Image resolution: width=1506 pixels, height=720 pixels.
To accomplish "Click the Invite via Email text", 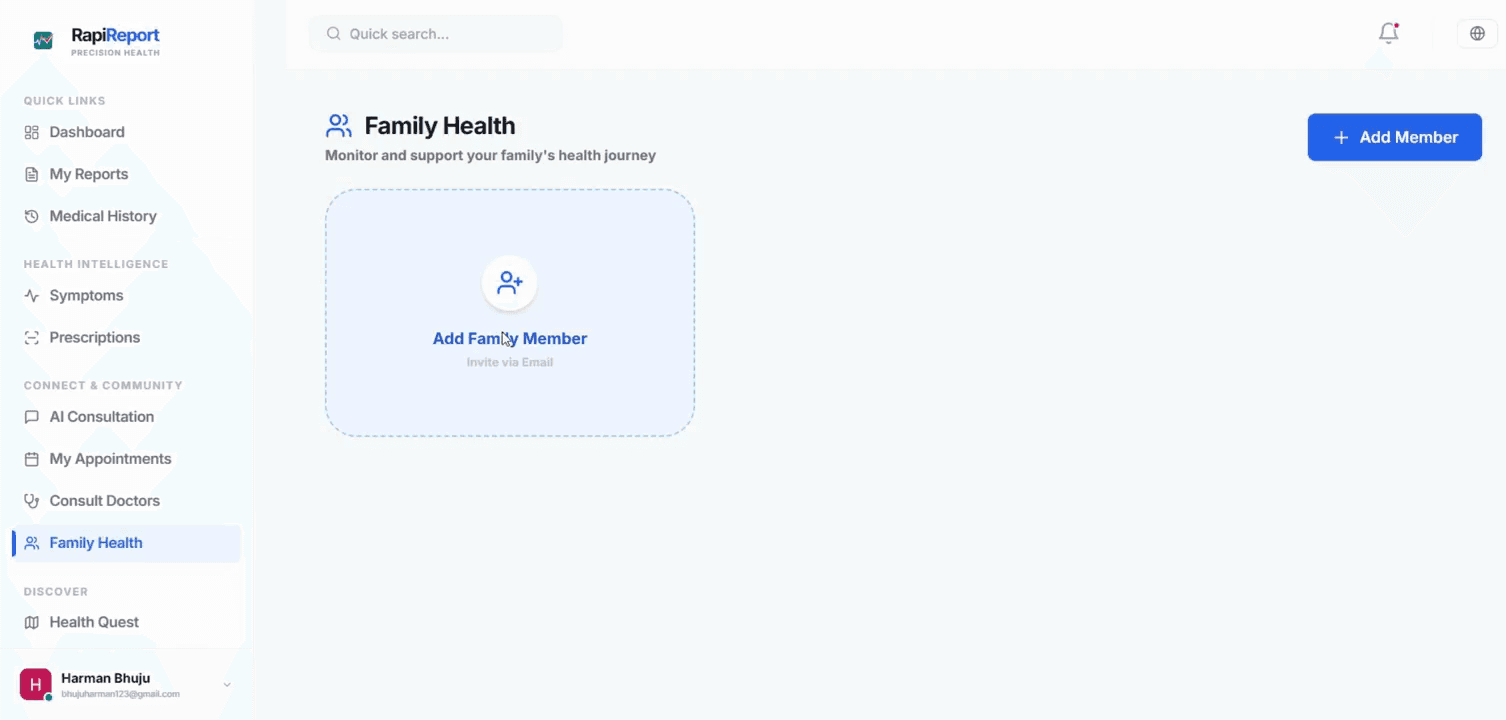I will point(510,362).
